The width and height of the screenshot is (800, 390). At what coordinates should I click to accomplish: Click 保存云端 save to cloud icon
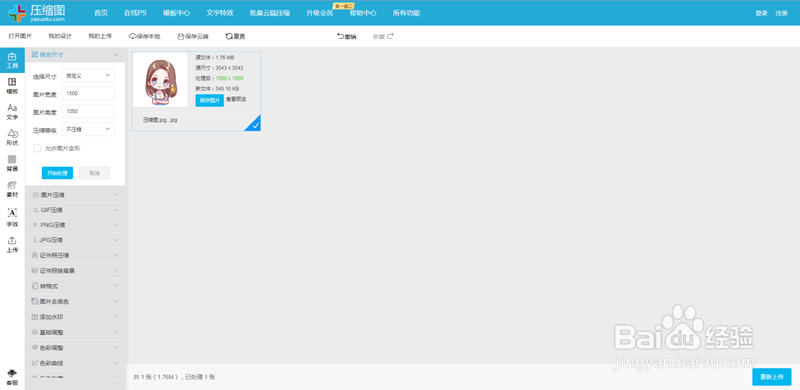[x=193, y=36]
